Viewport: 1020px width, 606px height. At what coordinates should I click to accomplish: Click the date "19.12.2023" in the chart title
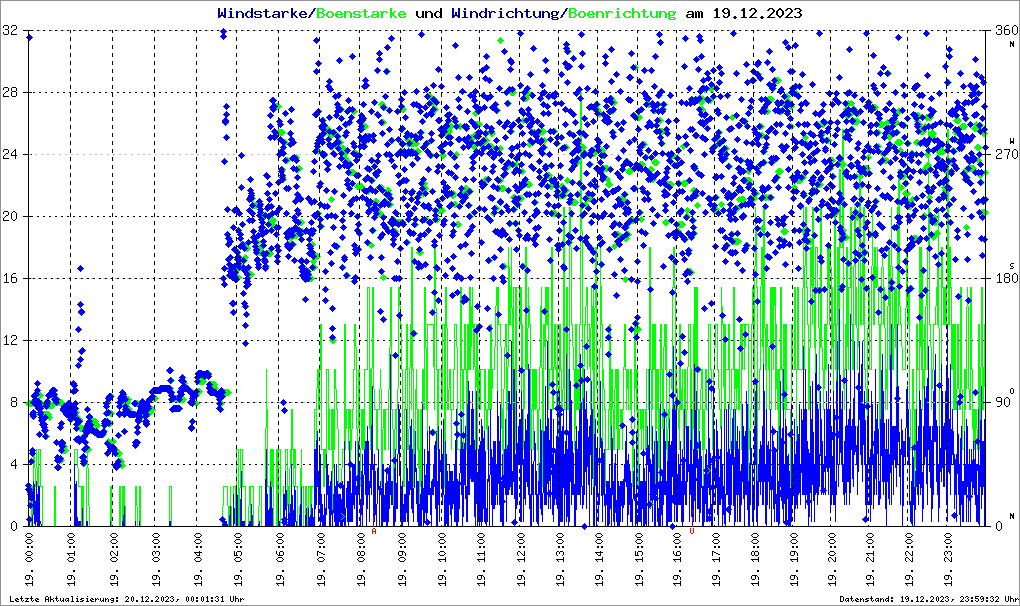757,13
